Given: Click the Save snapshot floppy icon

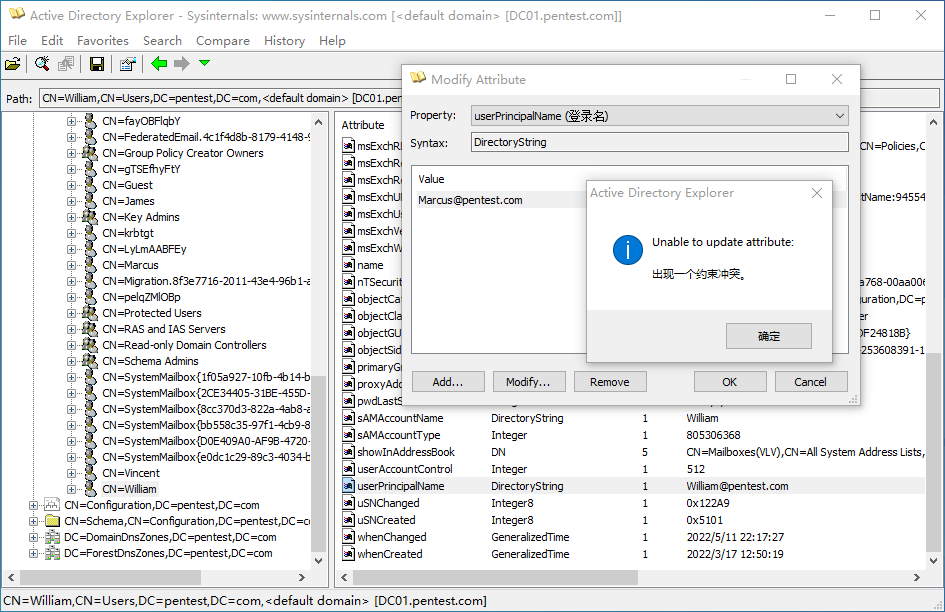Looking at the screenshot, I should tap(96, 63).
